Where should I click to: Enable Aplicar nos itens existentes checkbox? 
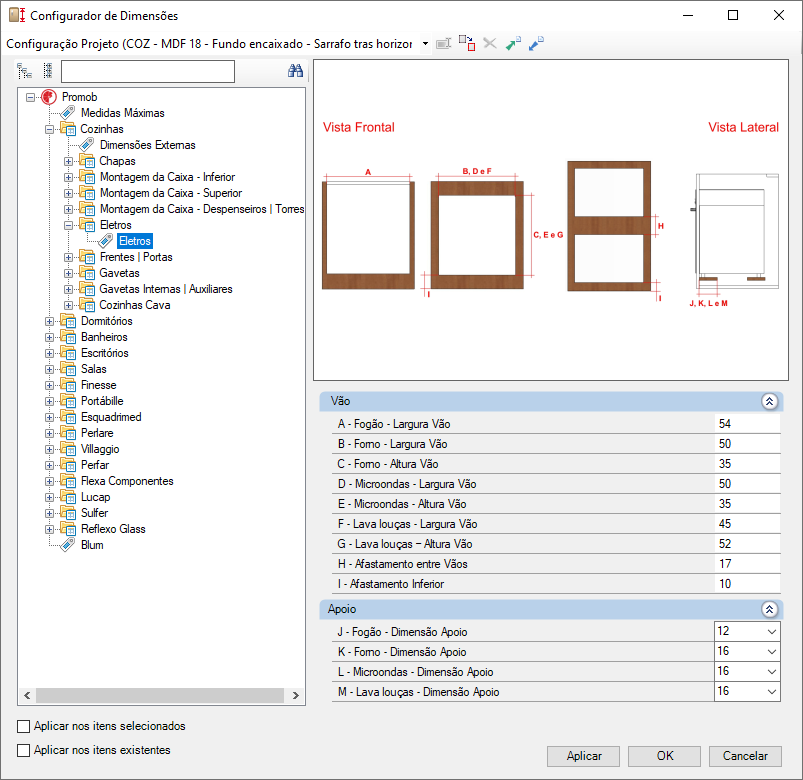click(x=24, y=750)
